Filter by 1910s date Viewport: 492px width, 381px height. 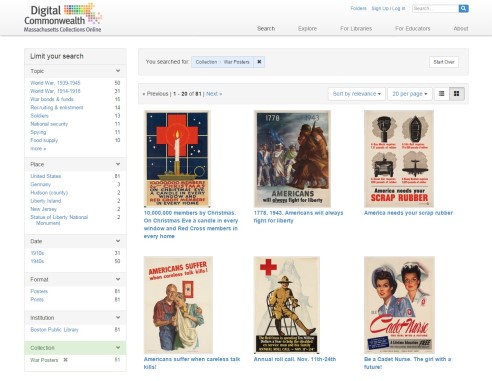(x=37, y=253)
